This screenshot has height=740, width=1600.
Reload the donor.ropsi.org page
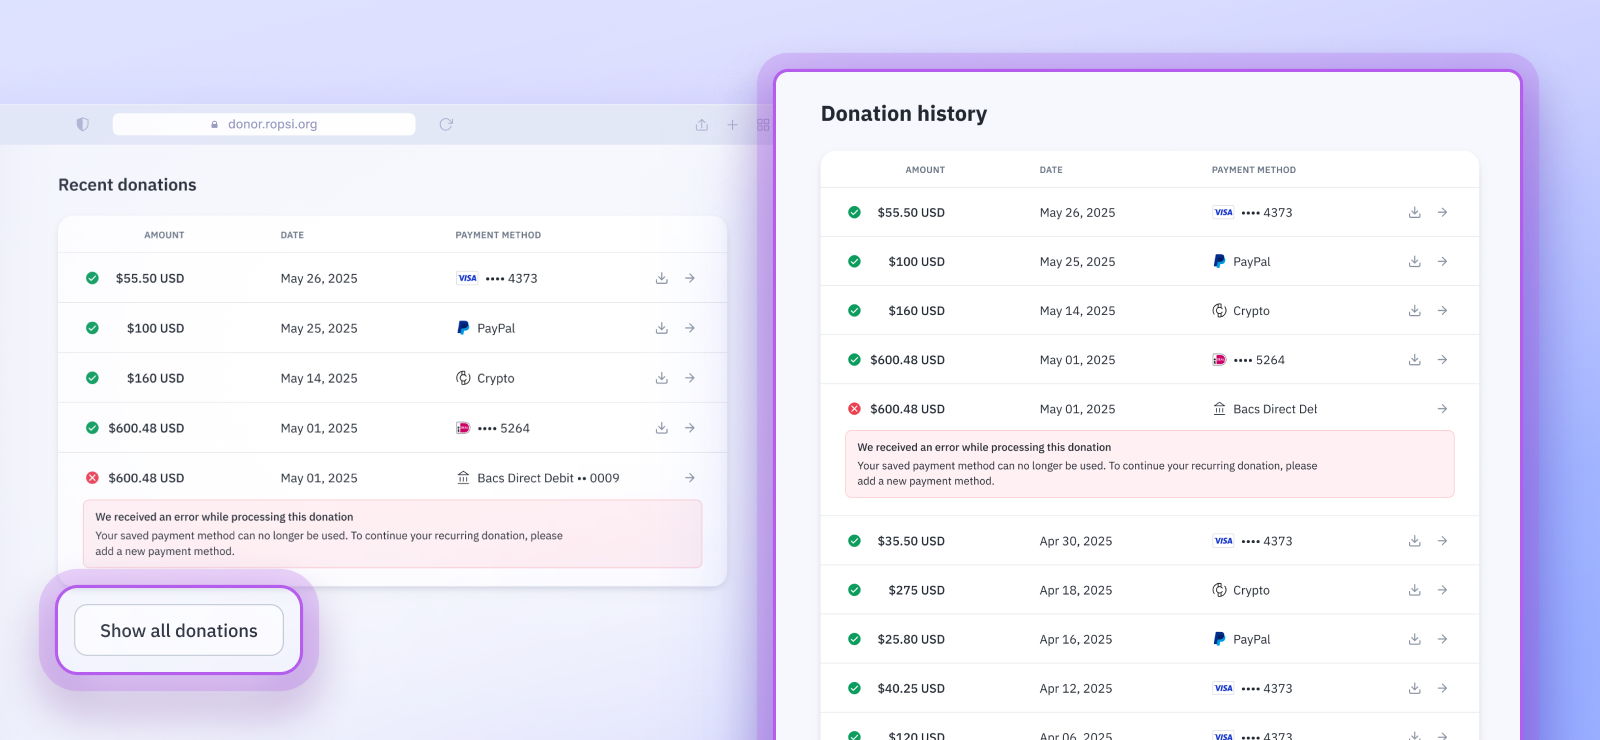pyautogui.click(x=446, y=124)
